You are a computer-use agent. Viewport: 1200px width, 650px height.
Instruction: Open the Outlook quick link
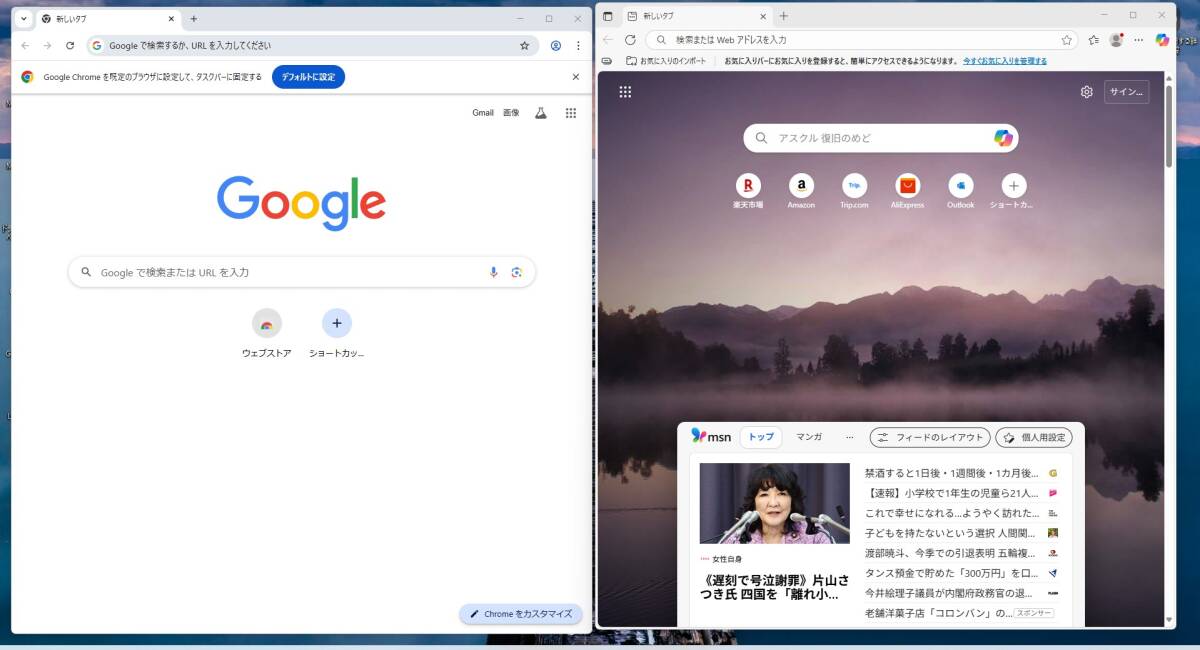[961, 191]
